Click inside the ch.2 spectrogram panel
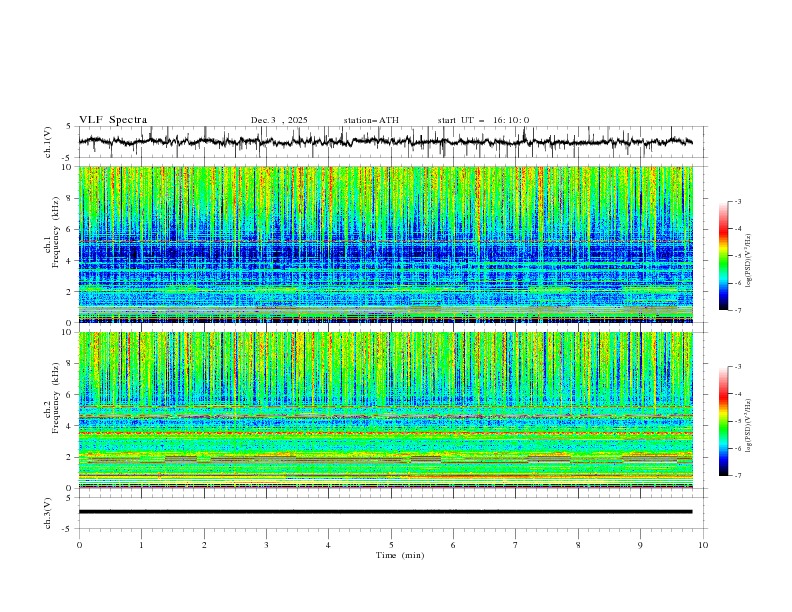 (x=385, y=410)
